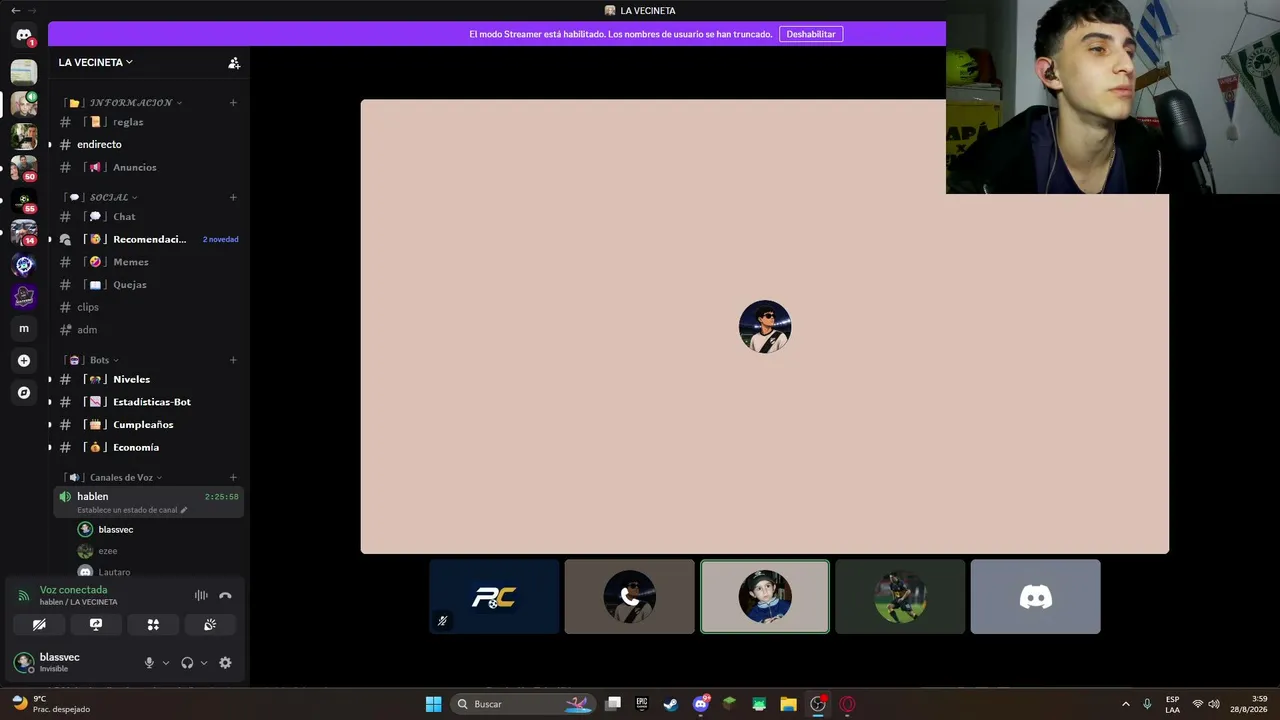Screen dimensions: 1280x720
Task: Open Discord direct messages home icon
Action: (24, 36)
